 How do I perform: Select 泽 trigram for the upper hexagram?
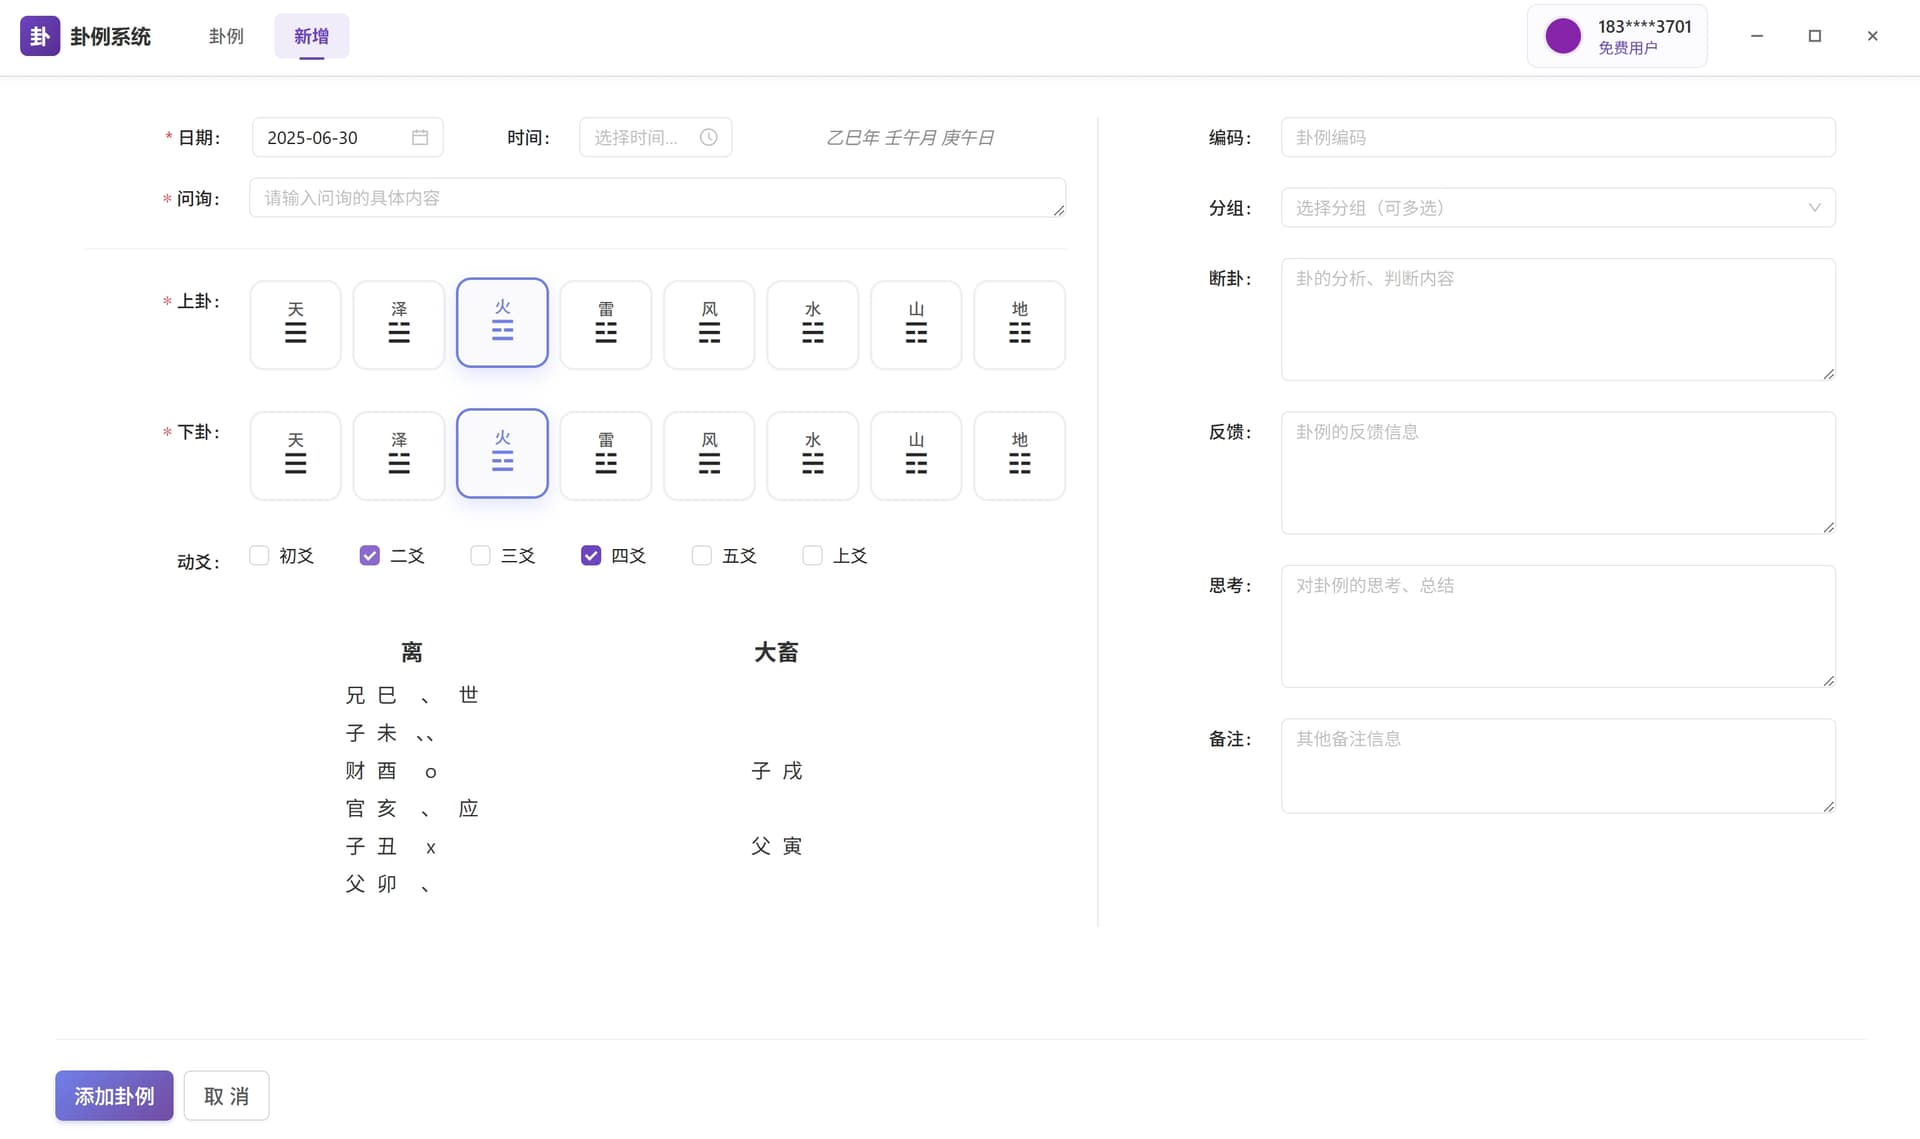click(x=398, y=324)
